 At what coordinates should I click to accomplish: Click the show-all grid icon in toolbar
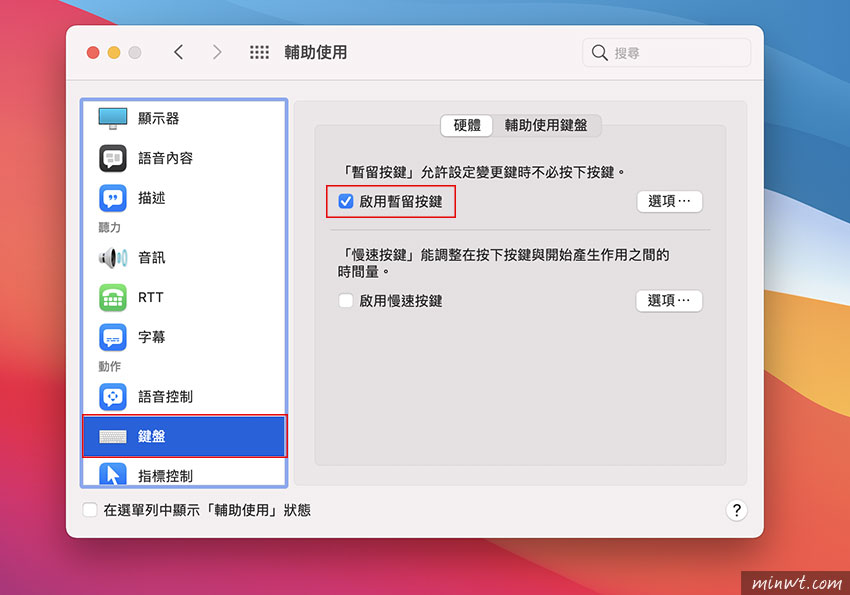pos(259,52)
